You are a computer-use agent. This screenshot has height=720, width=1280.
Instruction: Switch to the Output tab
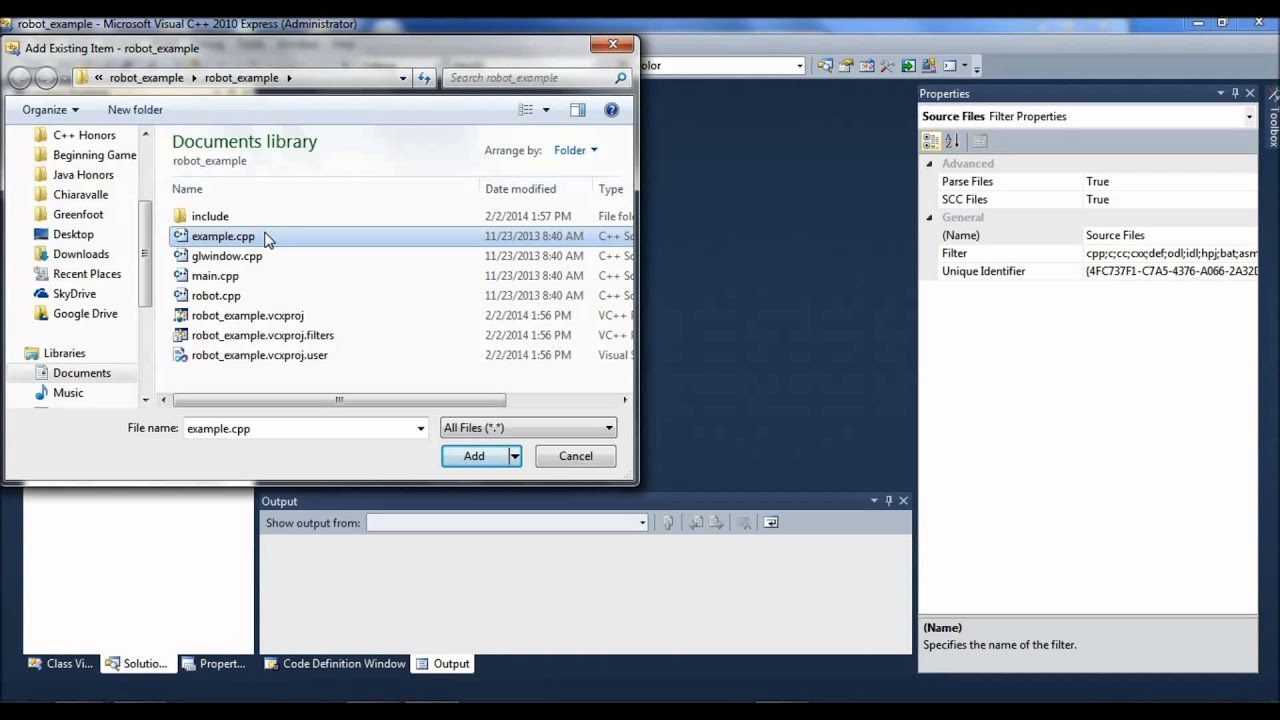(x=442, y=664)
